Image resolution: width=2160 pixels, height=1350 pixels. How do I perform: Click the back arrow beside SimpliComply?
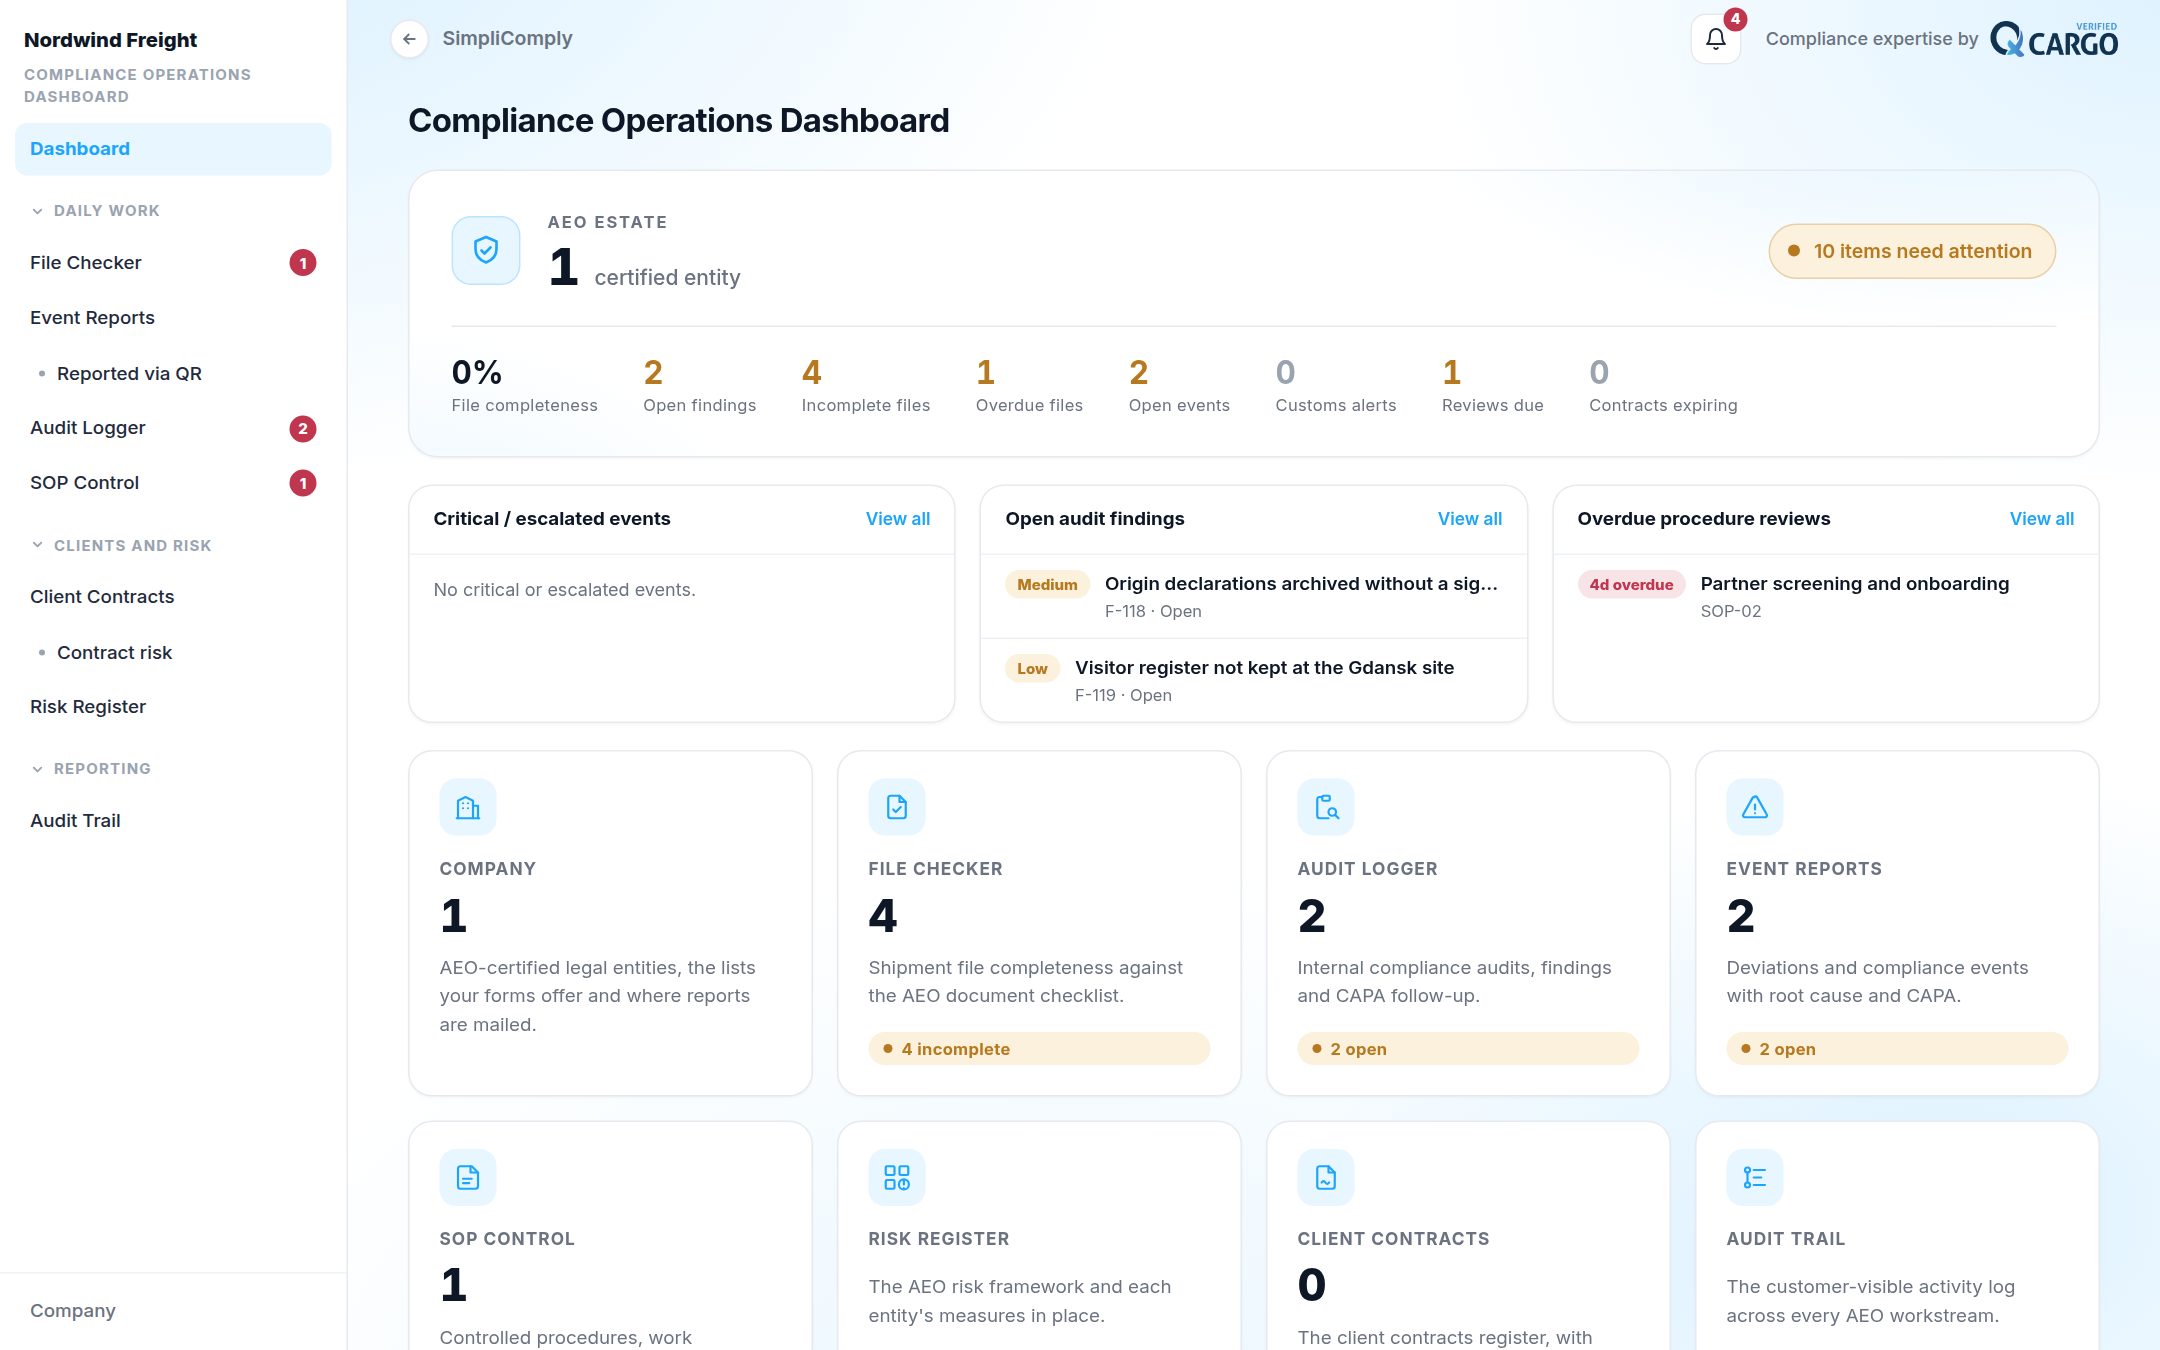[x=409, y=39]
